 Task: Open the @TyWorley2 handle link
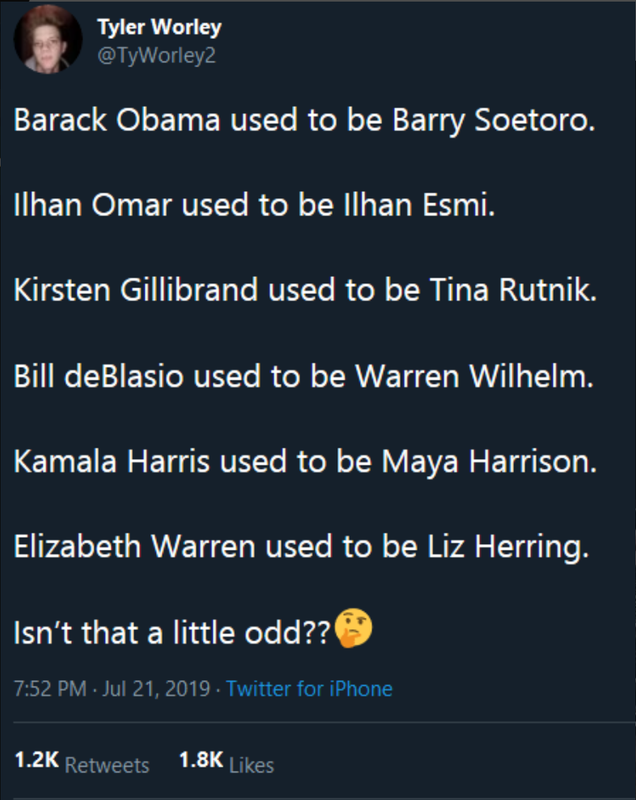pyautogui.click(x=157, y=55)
